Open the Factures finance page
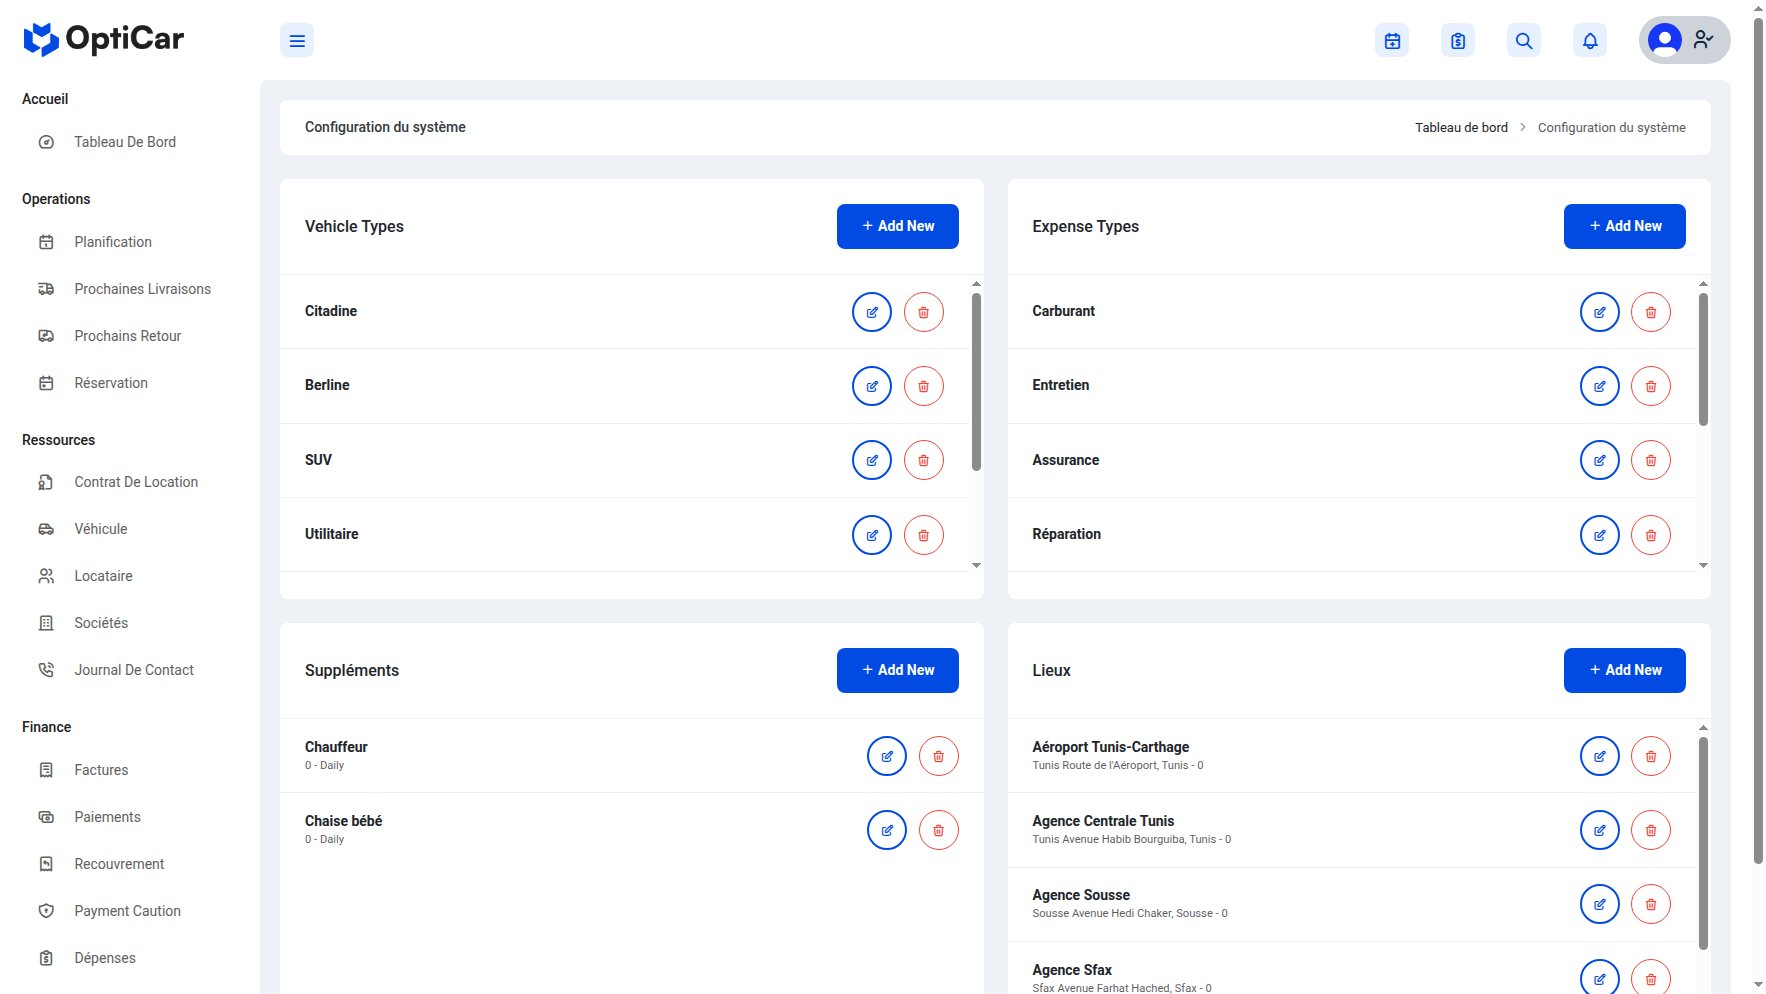 coord(101,770)
